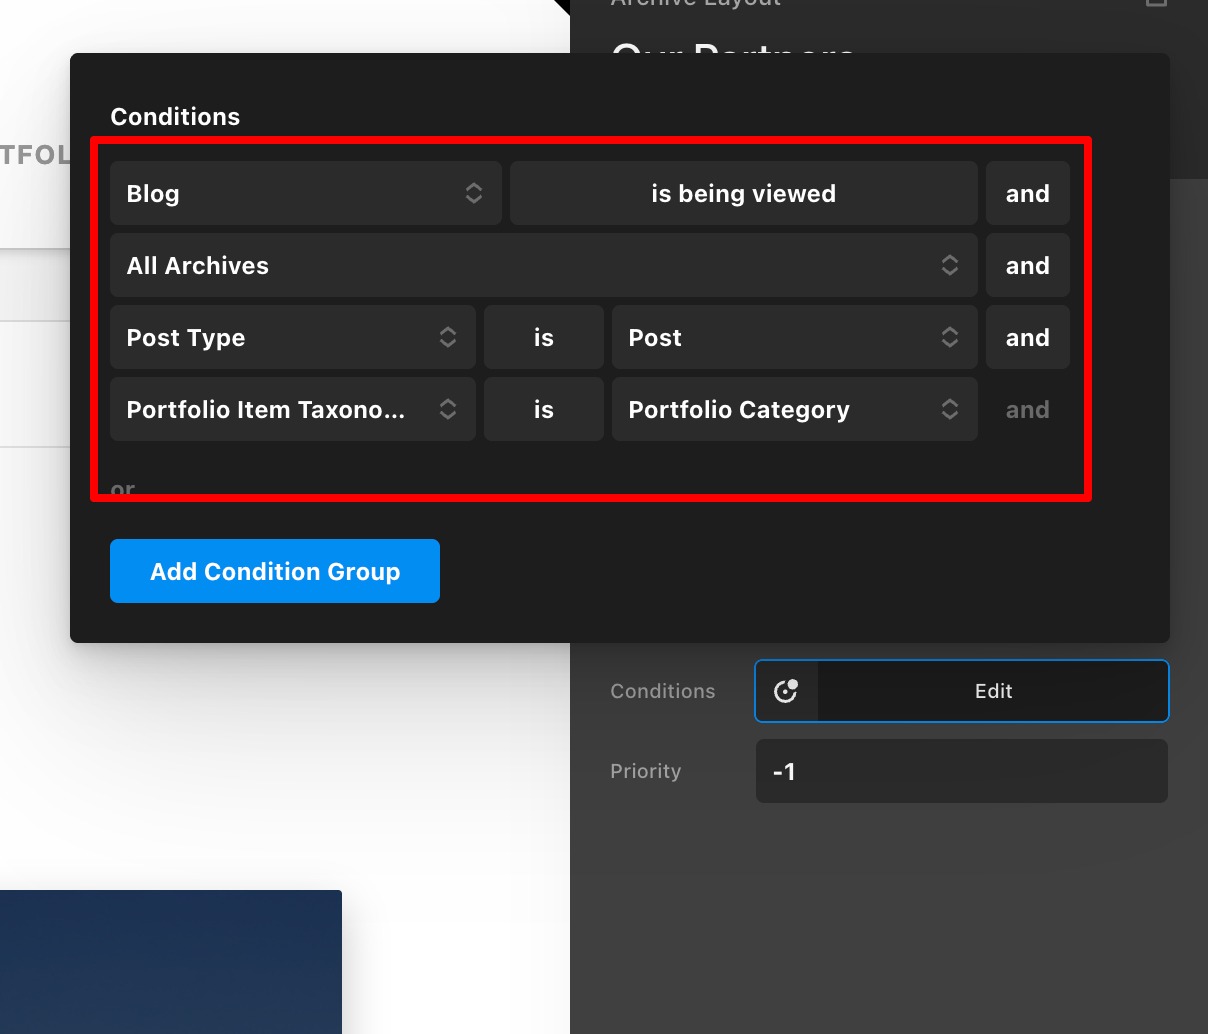Click the conditions icon beside Edit
Screen dimensions: 1208x1034
786,691
